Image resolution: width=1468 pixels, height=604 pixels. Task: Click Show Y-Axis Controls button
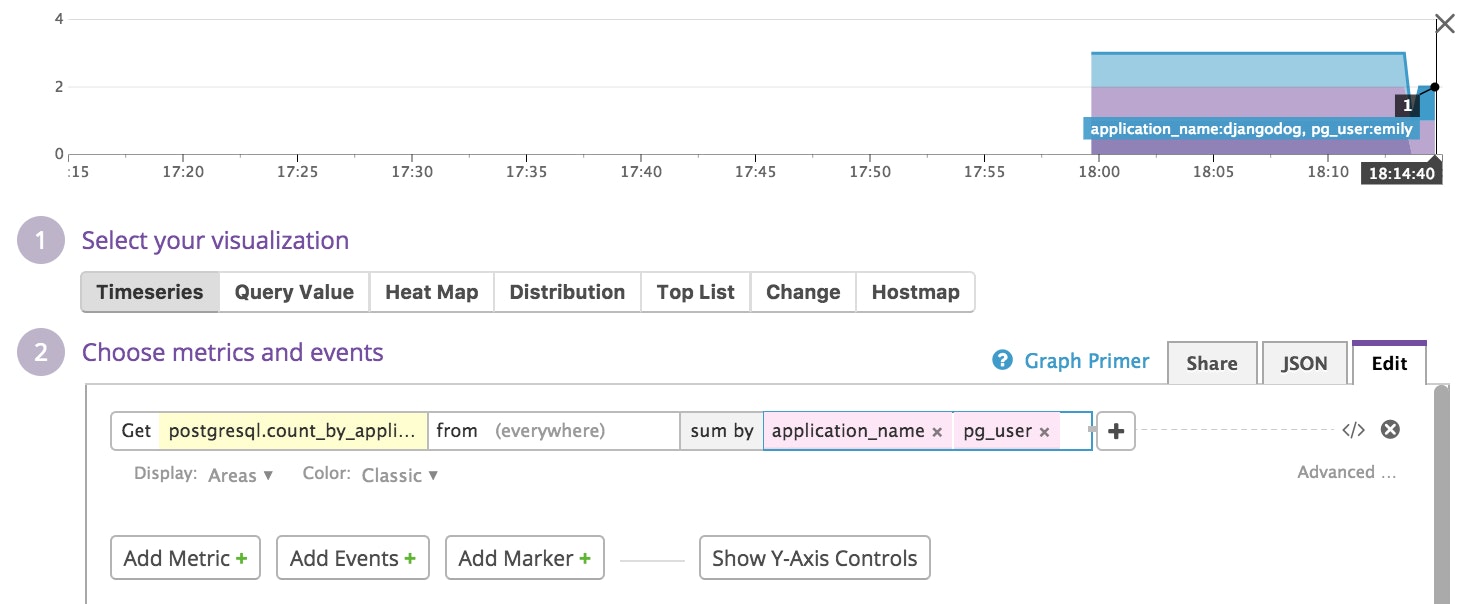pyautogui.click(x=814, y=558)
